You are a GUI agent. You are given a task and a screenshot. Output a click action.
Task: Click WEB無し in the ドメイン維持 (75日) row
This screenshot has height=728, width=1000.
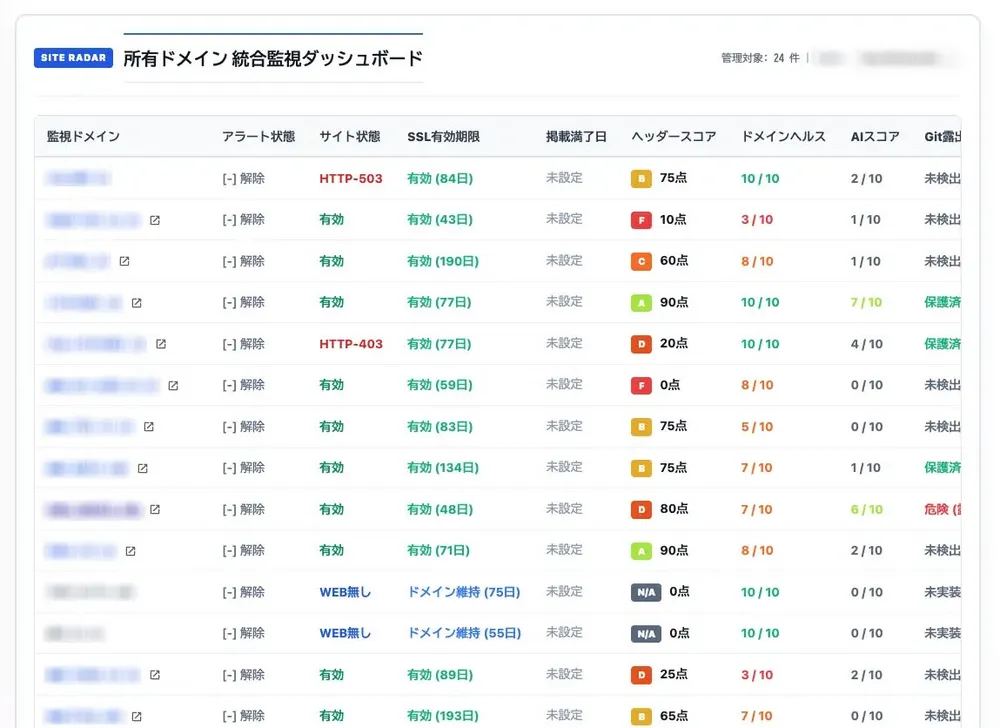[345, 592]
